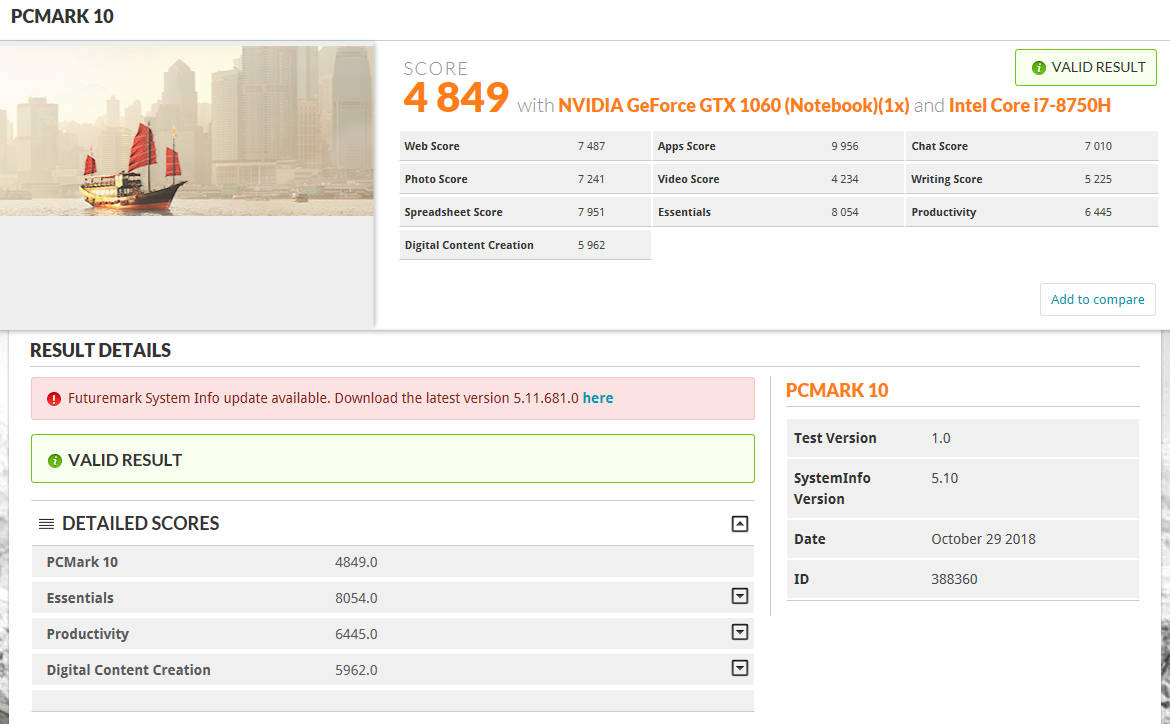Click the info icon in the top VALID RESULT badge
This screenshot has width=1170, height=724.
point(1038,68)
